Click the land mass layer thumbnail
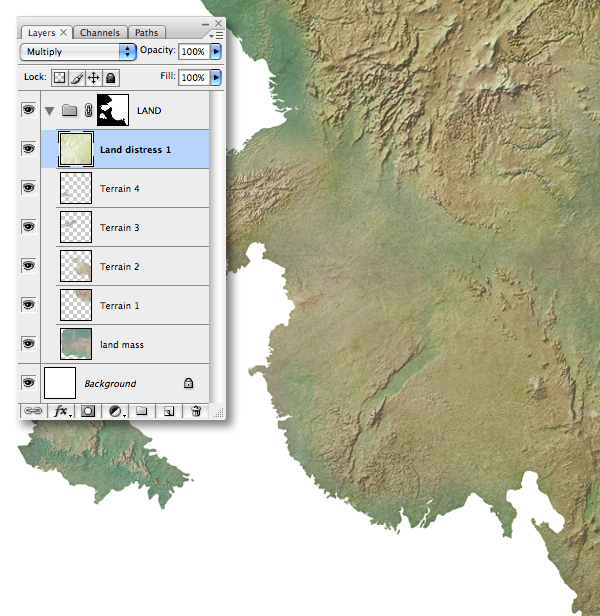600x616 pixels. point(76,344)
